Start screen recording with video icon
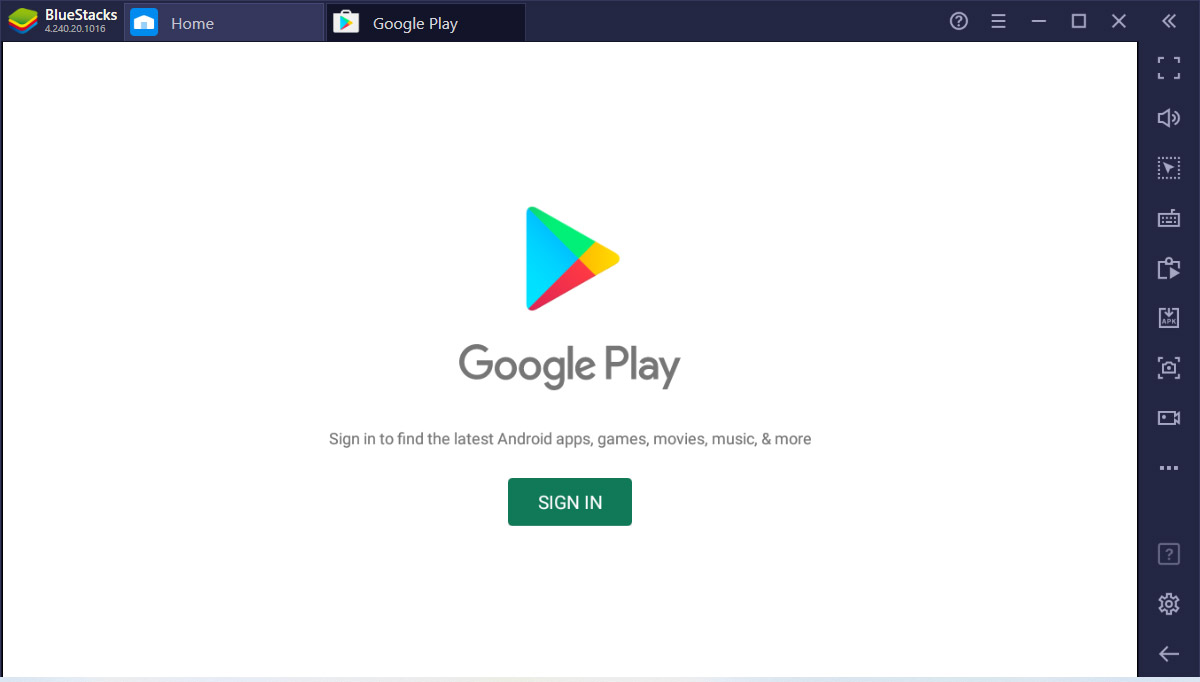1200x682 pixels. click(x=1168, y=417)
